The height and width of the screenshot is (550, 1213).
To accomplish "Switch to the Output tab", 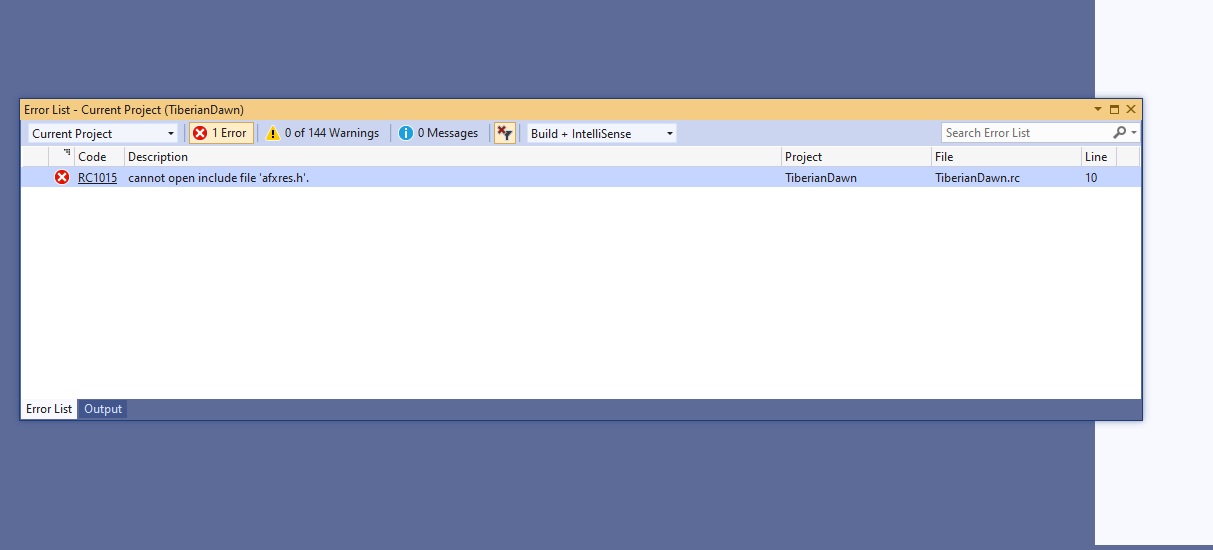I will pos(103,409).
